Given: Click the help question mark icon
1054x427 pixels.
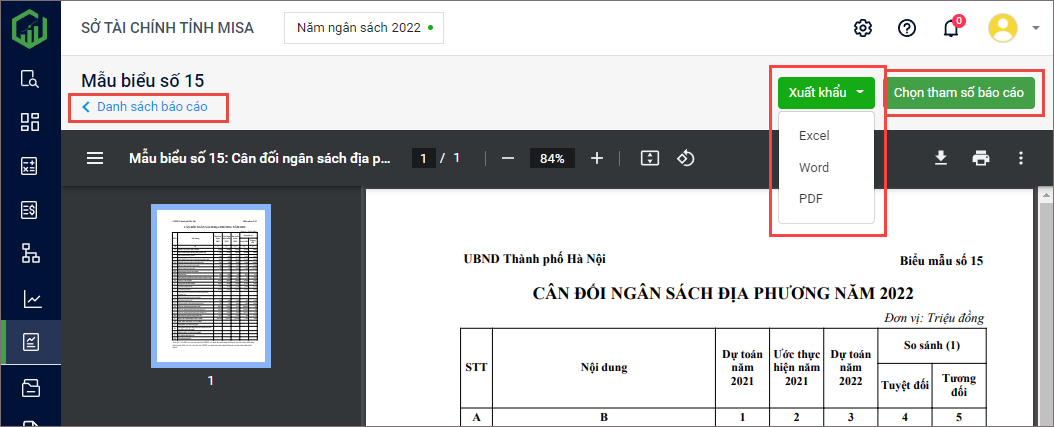Looking at the screenshot, I should point(907,28).
